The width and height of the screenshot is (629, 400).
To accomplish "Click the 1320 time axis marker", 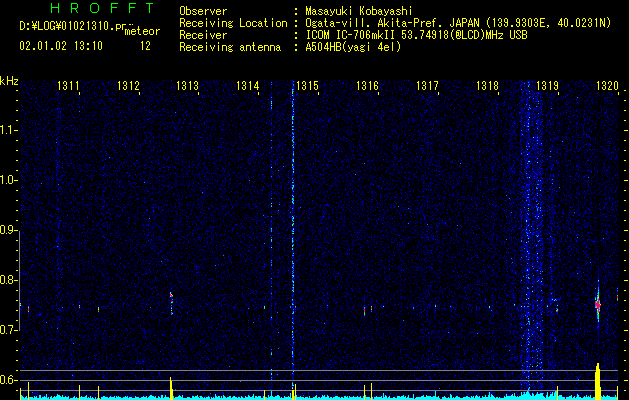I will (x=607, y=85).
